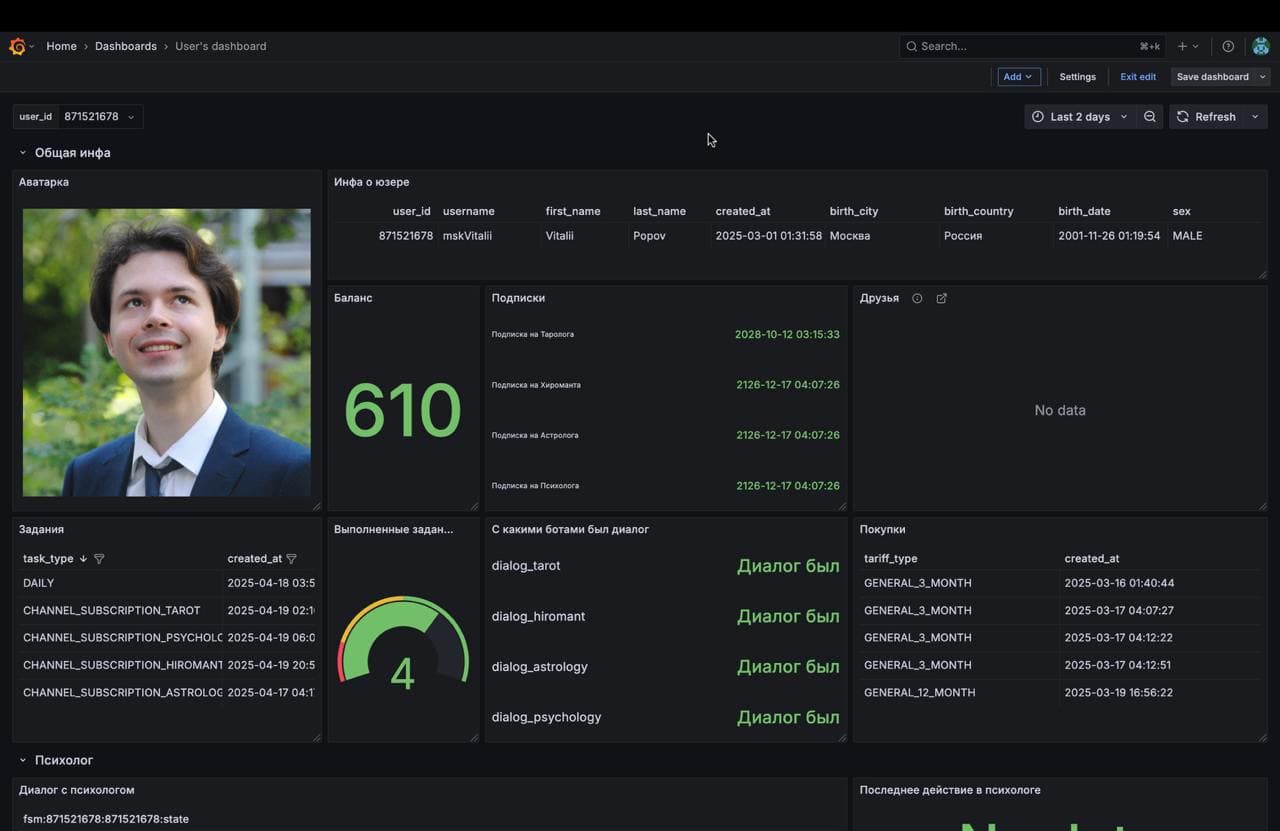Grab resize handle of Аватарка panel

click(x=317, y=506)
